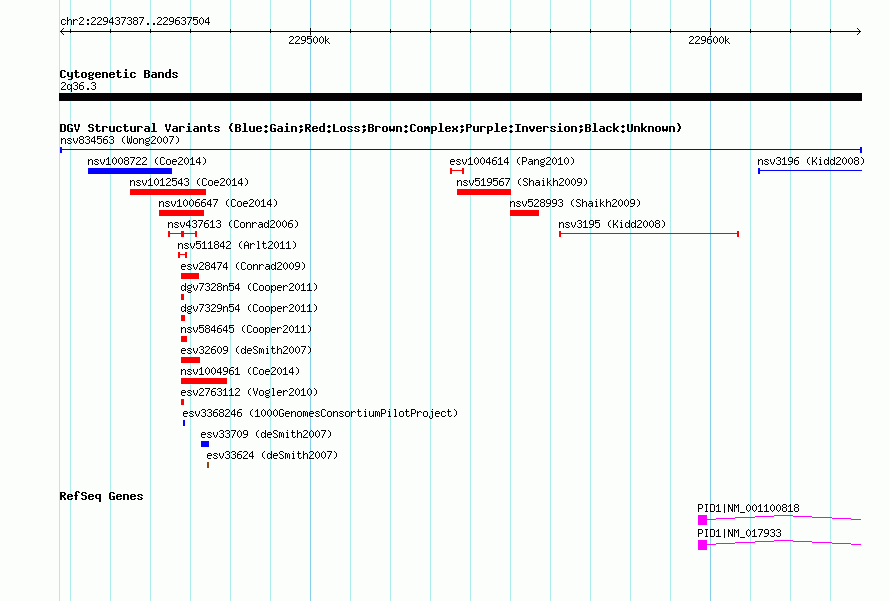
Task: Click the red esv32609 loss bar
Action: (x=190, y=360)
